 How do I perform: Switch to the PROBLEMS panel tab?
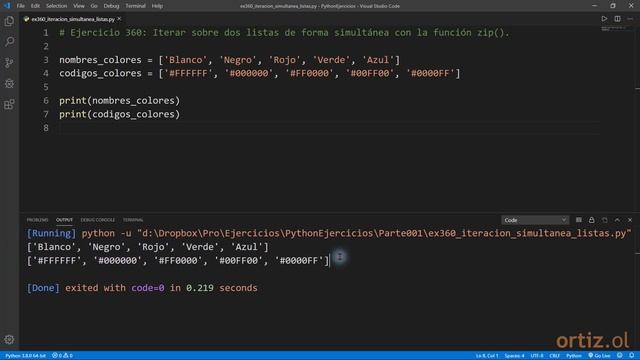tap(37, 220)
